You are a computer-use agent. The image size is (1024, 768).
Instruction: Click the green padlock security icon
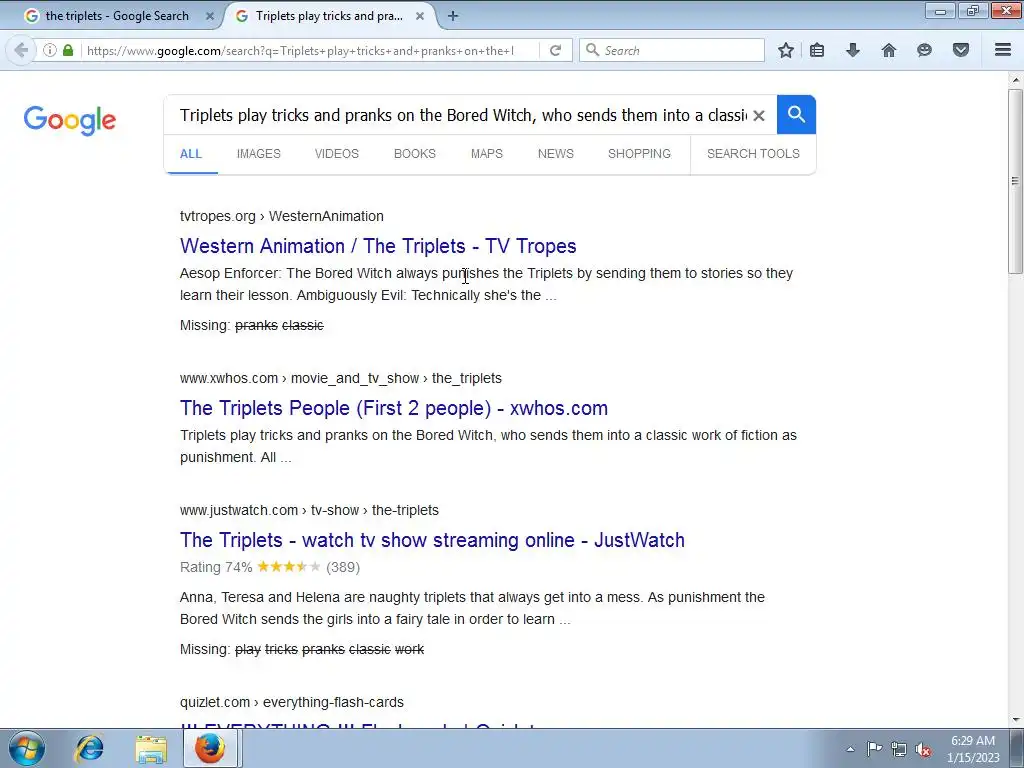pos(68,50)
